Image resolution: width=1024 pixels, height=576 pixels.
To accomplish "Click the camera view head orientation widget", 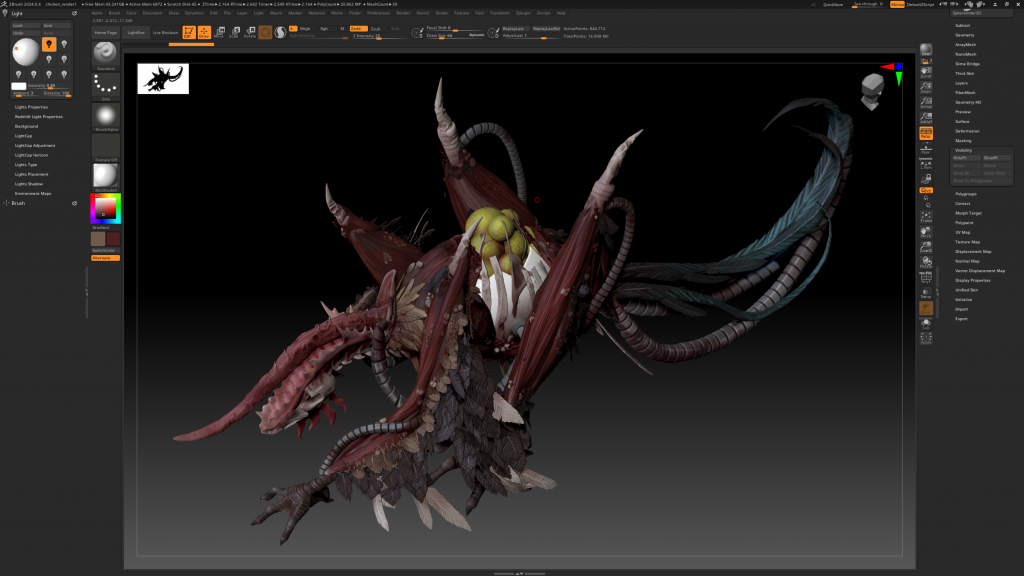I will (872, 91).
